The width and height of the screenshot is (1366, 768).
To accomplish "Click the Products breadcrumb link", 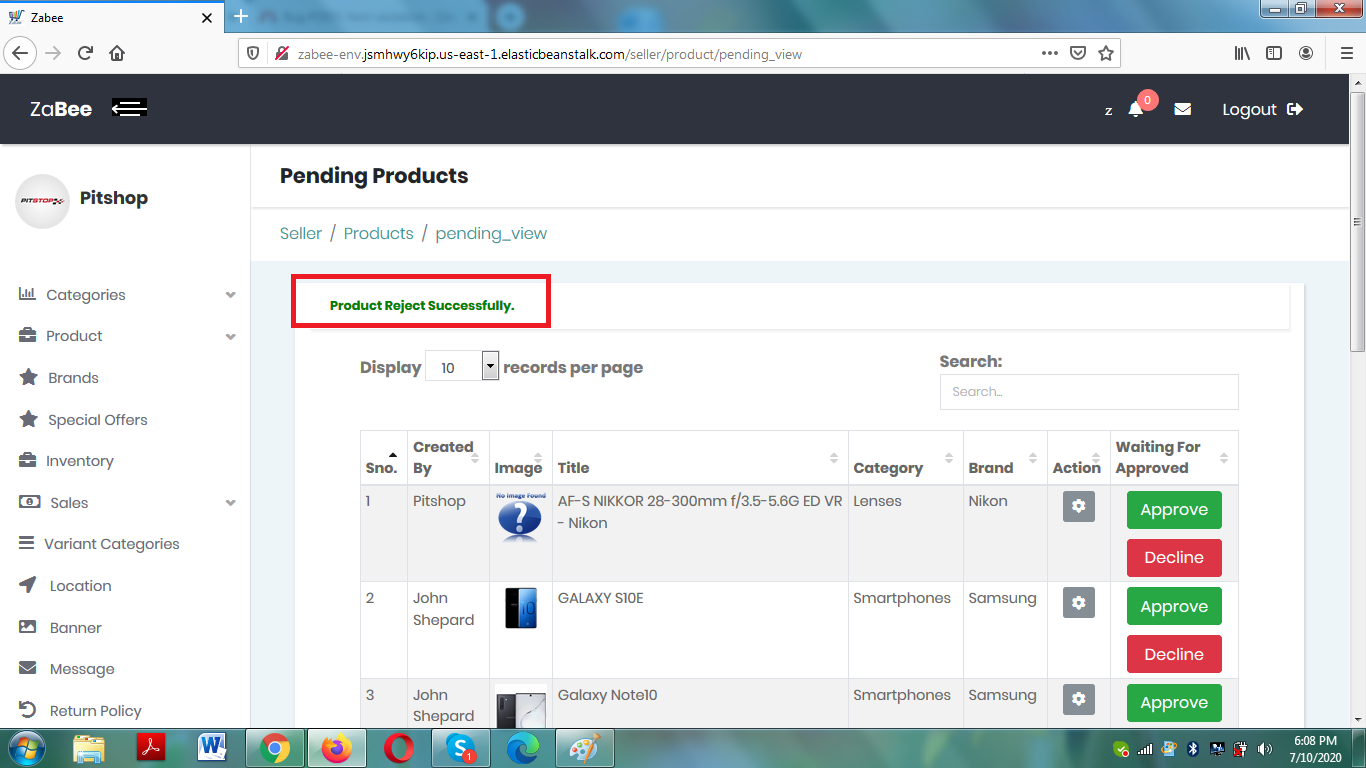I will [x=378, y=233].
